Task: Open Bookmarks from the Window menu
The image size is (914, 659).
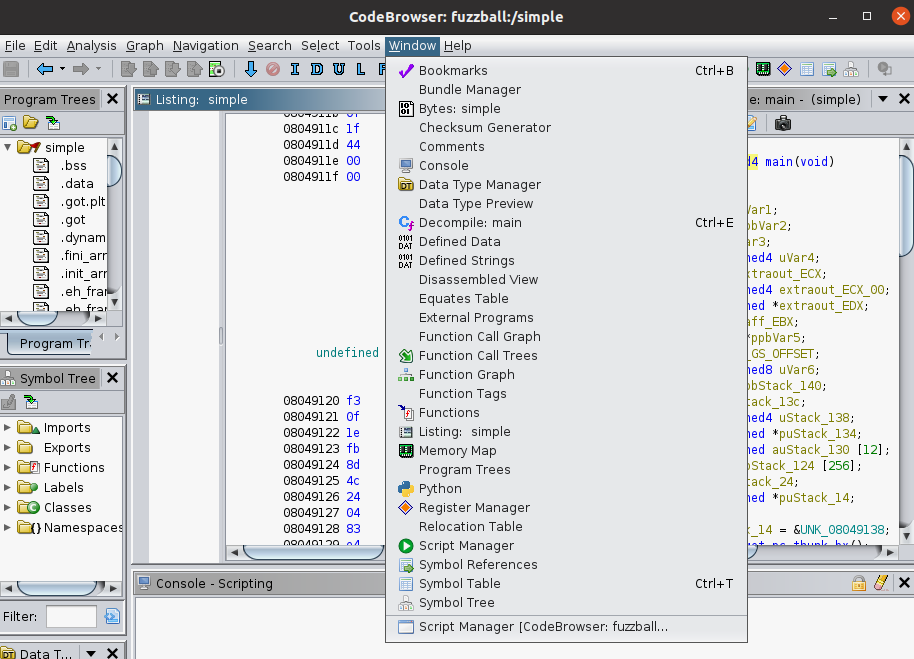Action: coord(566,71)
